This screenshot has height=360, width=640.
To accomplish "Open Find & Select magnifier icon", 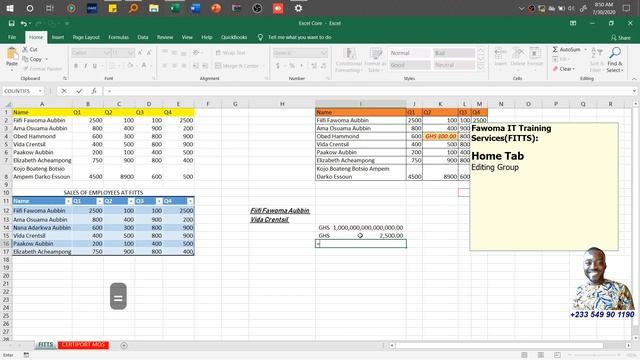I will pyautogui.click(x=615, y=53).
